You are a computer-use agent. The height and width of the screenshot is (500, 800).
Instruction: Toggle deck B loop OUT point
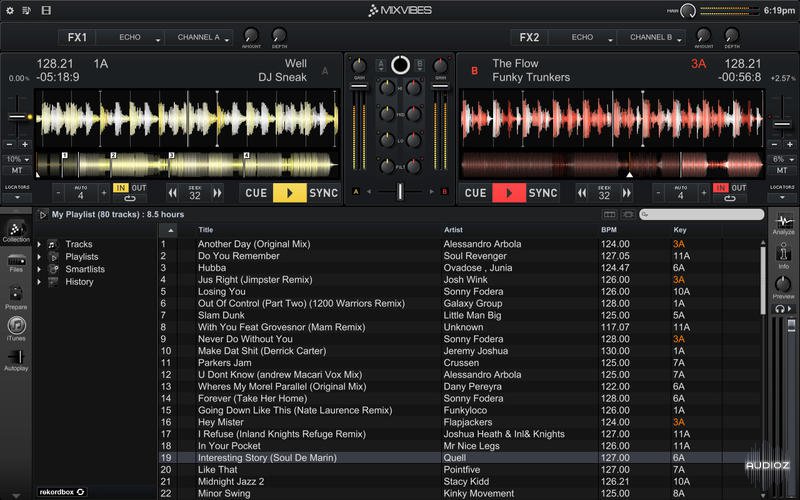coord(739,188)
